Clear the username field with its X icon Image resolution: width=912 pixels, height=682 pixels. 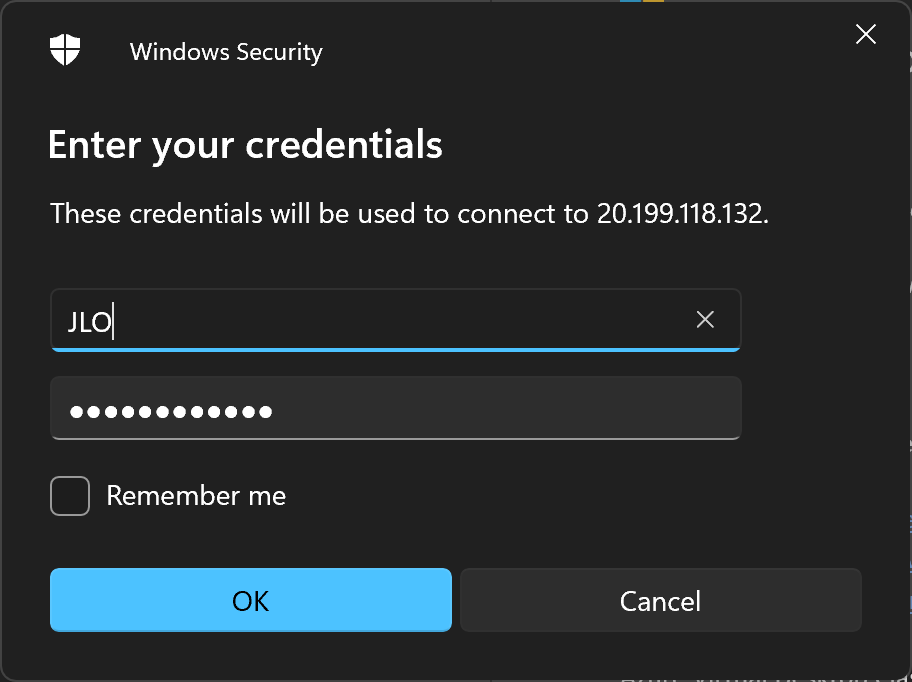[705, 319]
